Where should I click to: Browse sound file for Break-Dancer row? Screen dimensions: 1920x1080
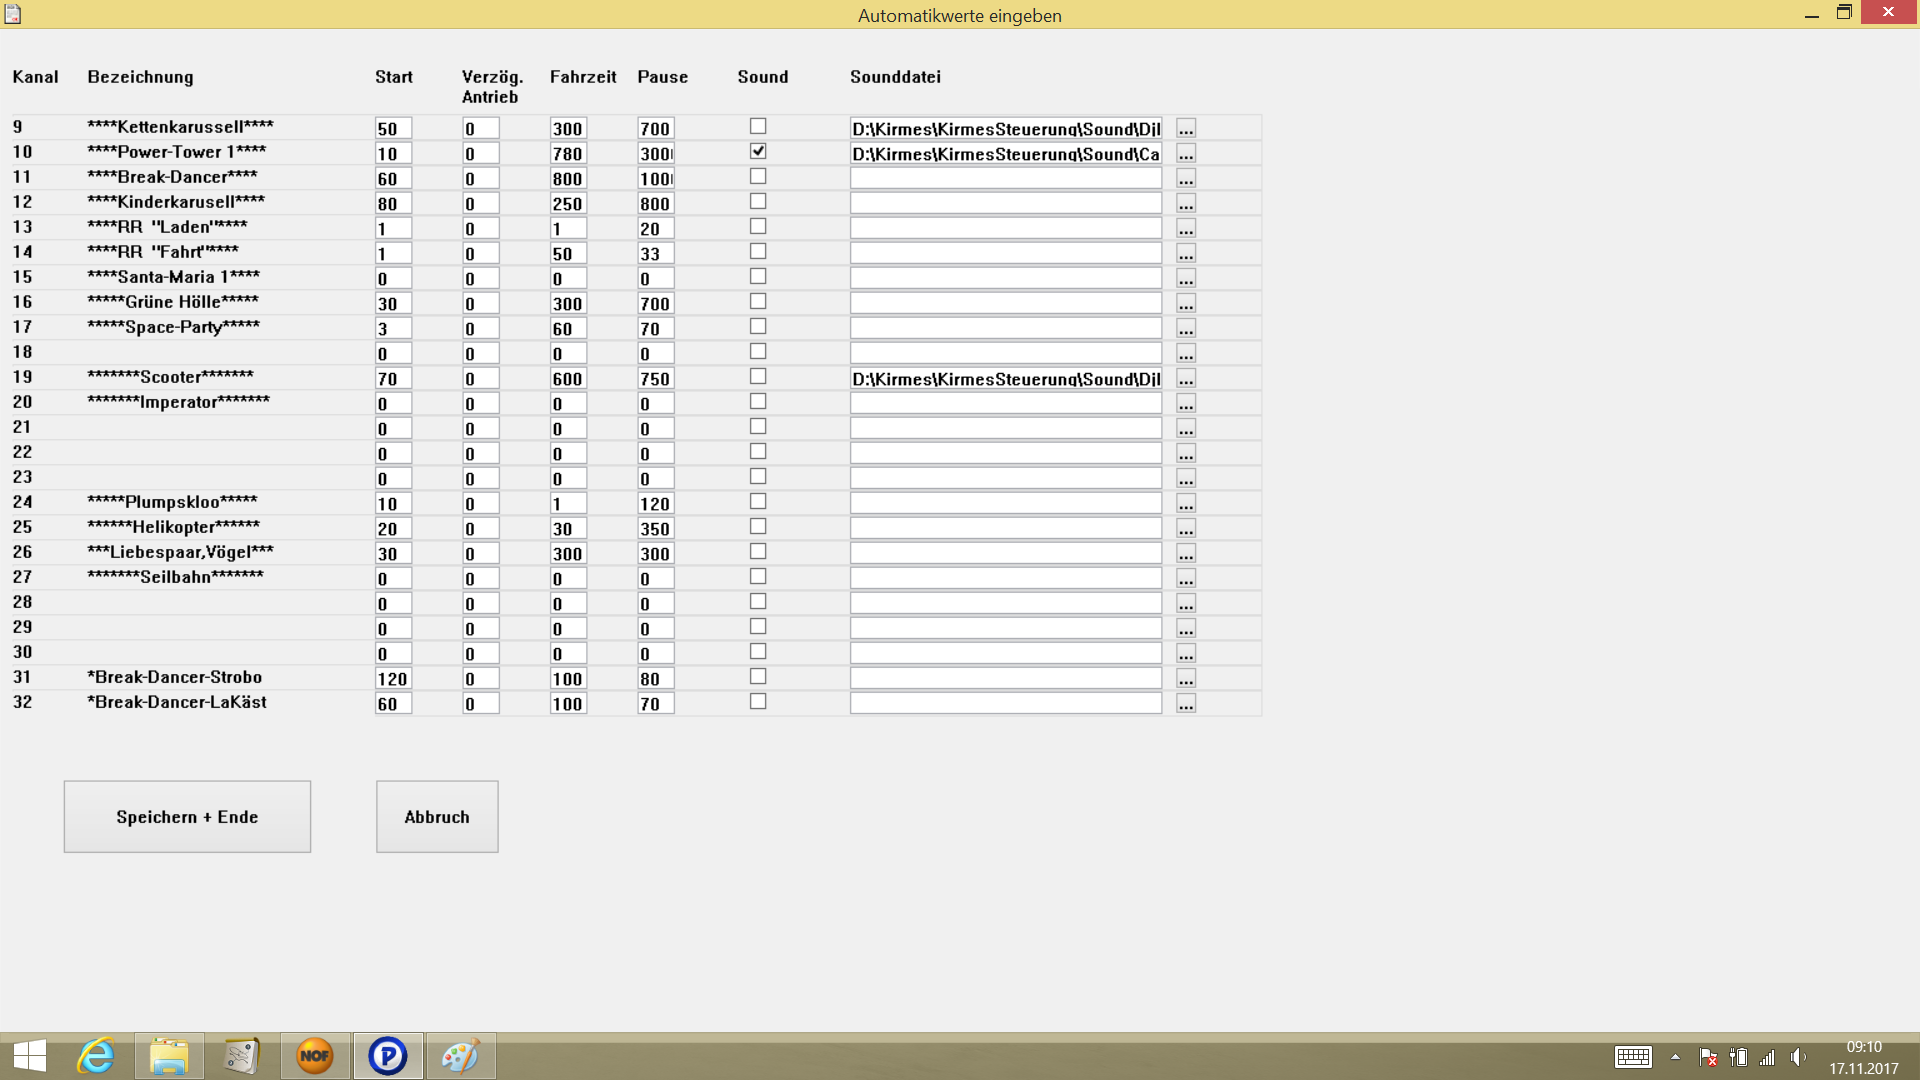(1186, 179)
